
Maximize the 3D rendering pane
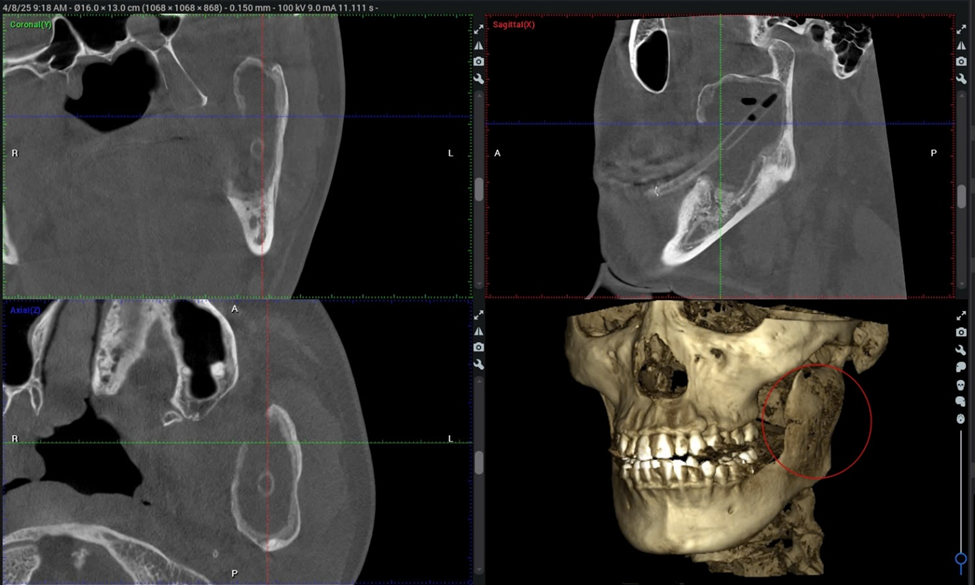coord(961,316)
